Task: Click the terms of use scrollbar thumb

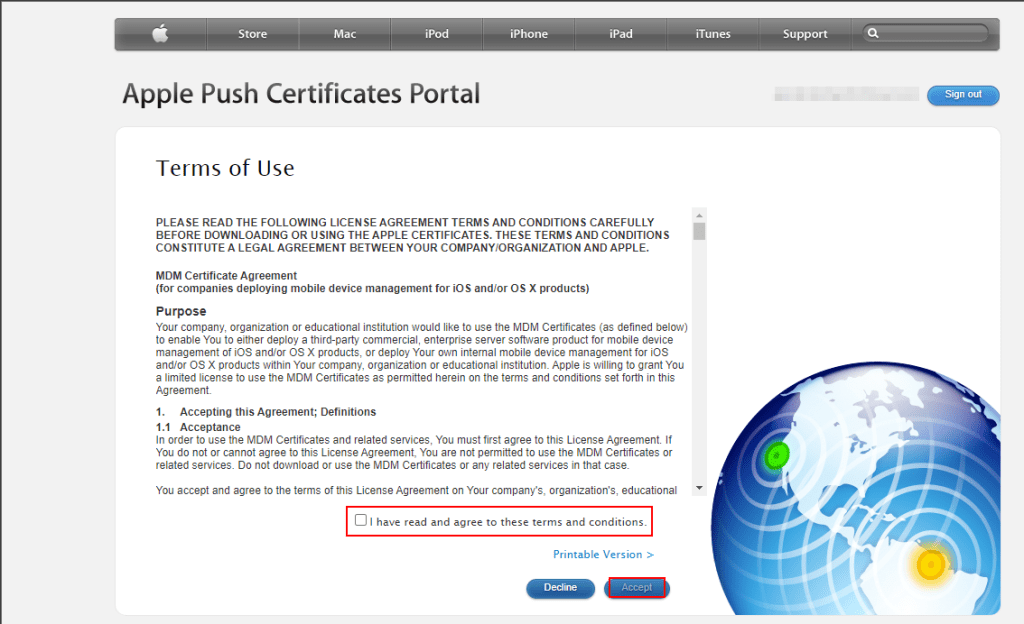Action: pos(699,231)
